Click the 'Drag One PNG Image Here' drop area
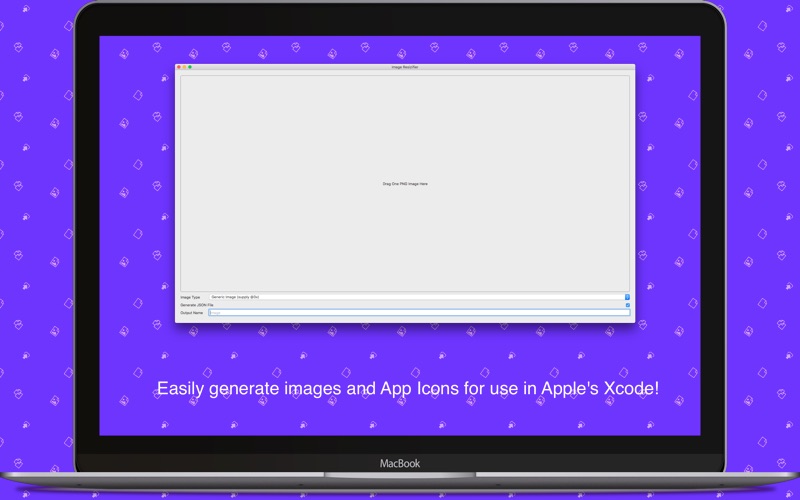This screenshot has width=800, height=500. tap(405, 184)
